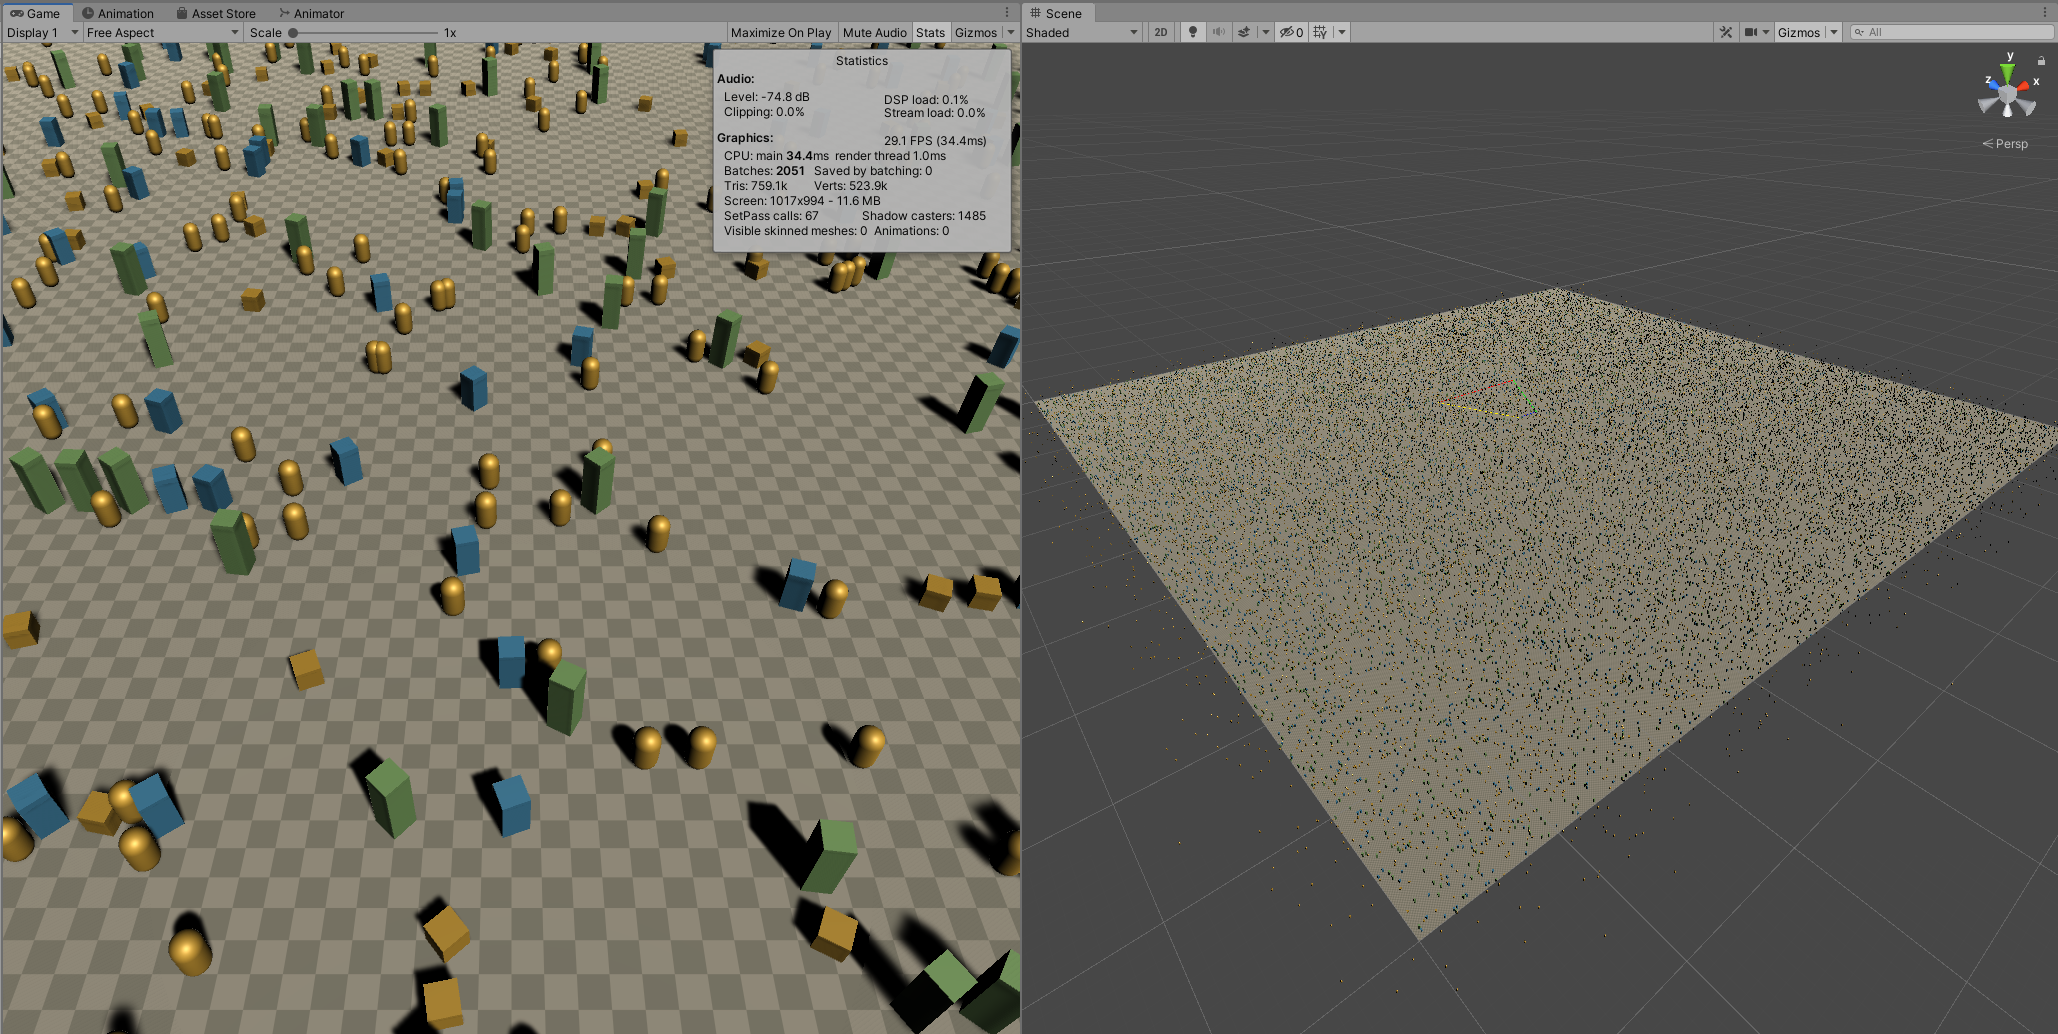Click the FPS readout in Statistics
The width and height of the screenshot is (2058, 1034).
click(x=935, y=141)
